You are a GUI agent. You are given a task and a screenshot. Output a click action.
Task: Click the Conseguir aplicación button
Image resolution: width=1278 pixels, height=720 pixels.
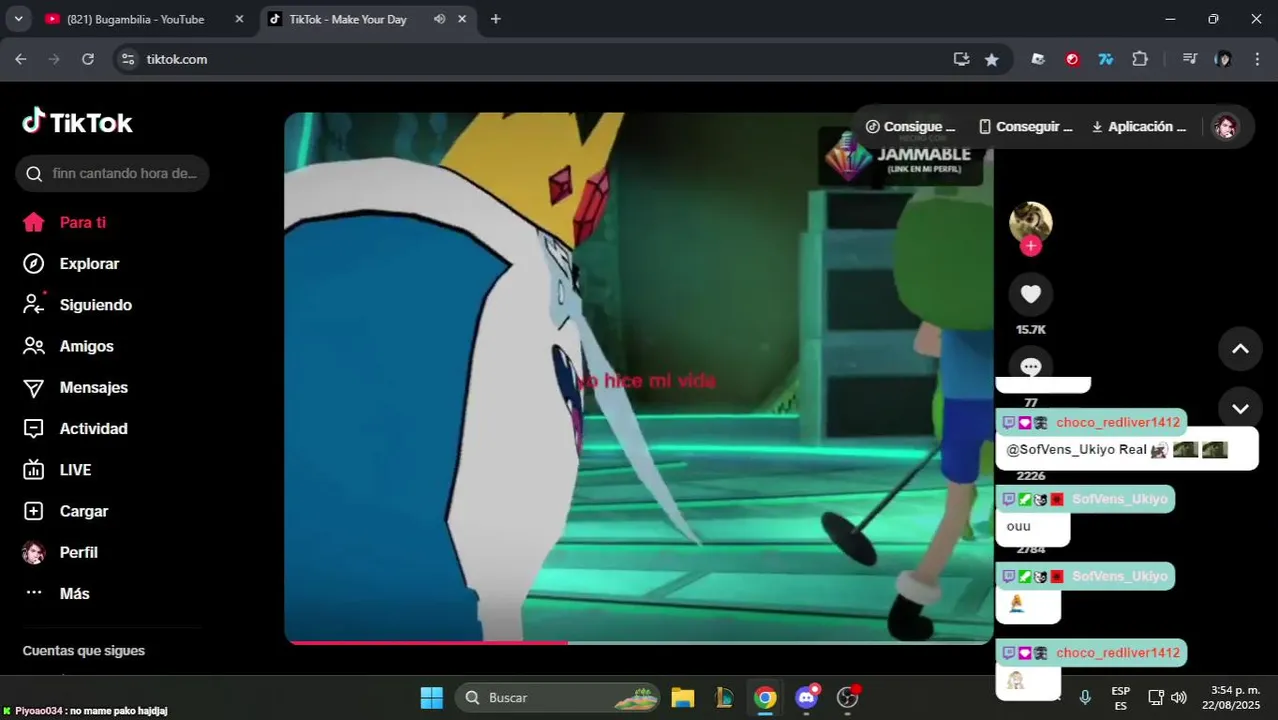(x=1025, y=127)
